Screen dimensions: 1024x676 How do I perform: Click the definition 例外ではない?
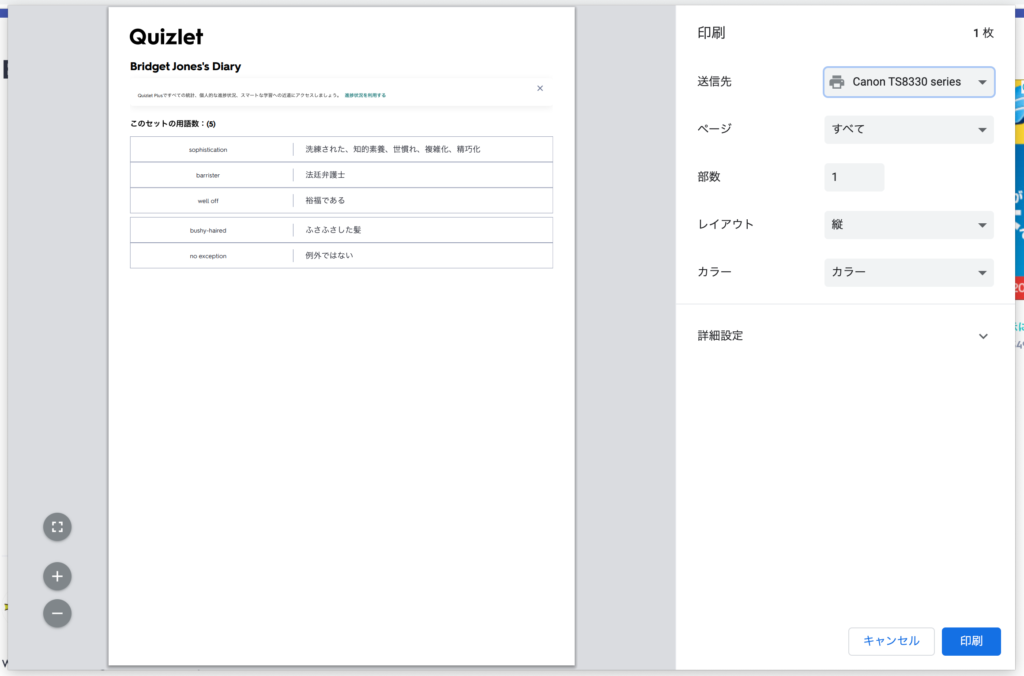(329, 255)
